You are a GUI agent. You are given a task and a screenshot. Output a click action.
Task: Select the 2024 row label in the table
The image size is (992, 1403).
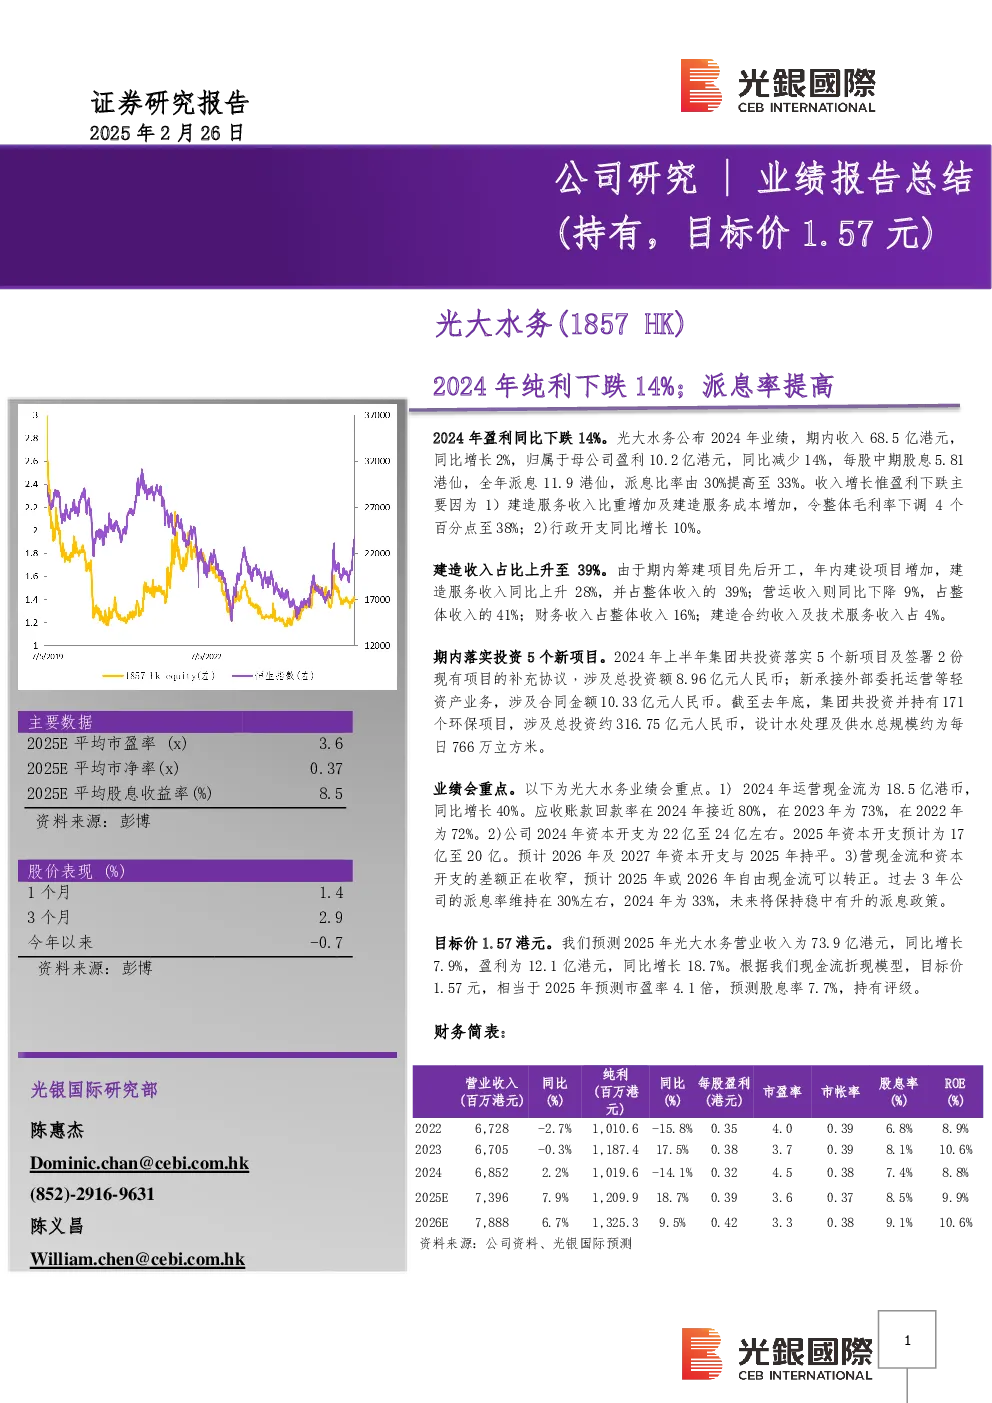[428, 1173]
